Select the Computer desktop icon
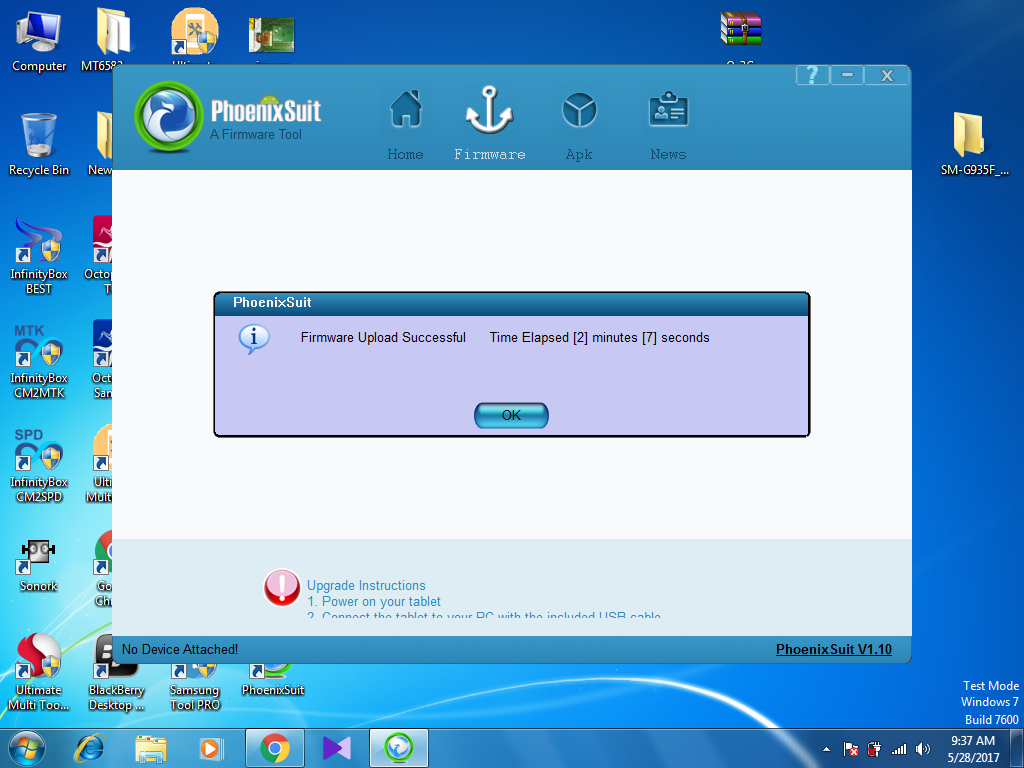This screenshot has height=768, width=1024. pos(39,40)
